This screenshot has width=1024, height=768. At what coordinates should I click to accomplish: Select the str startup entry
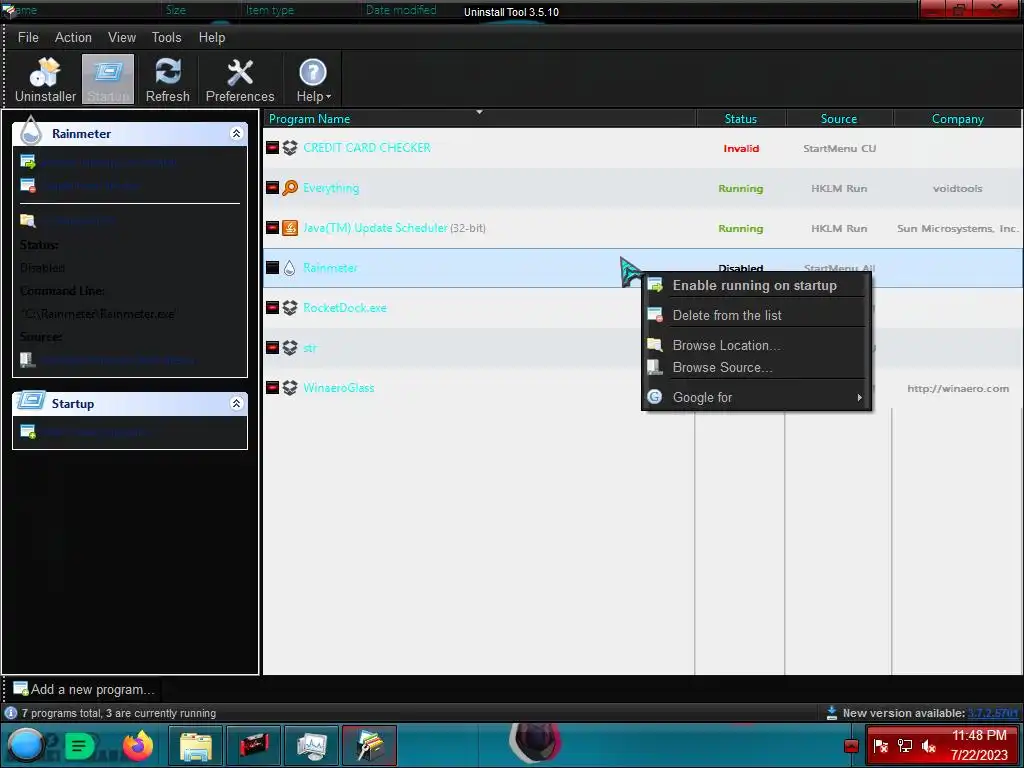pyautogui.click(x=643, y=347)
